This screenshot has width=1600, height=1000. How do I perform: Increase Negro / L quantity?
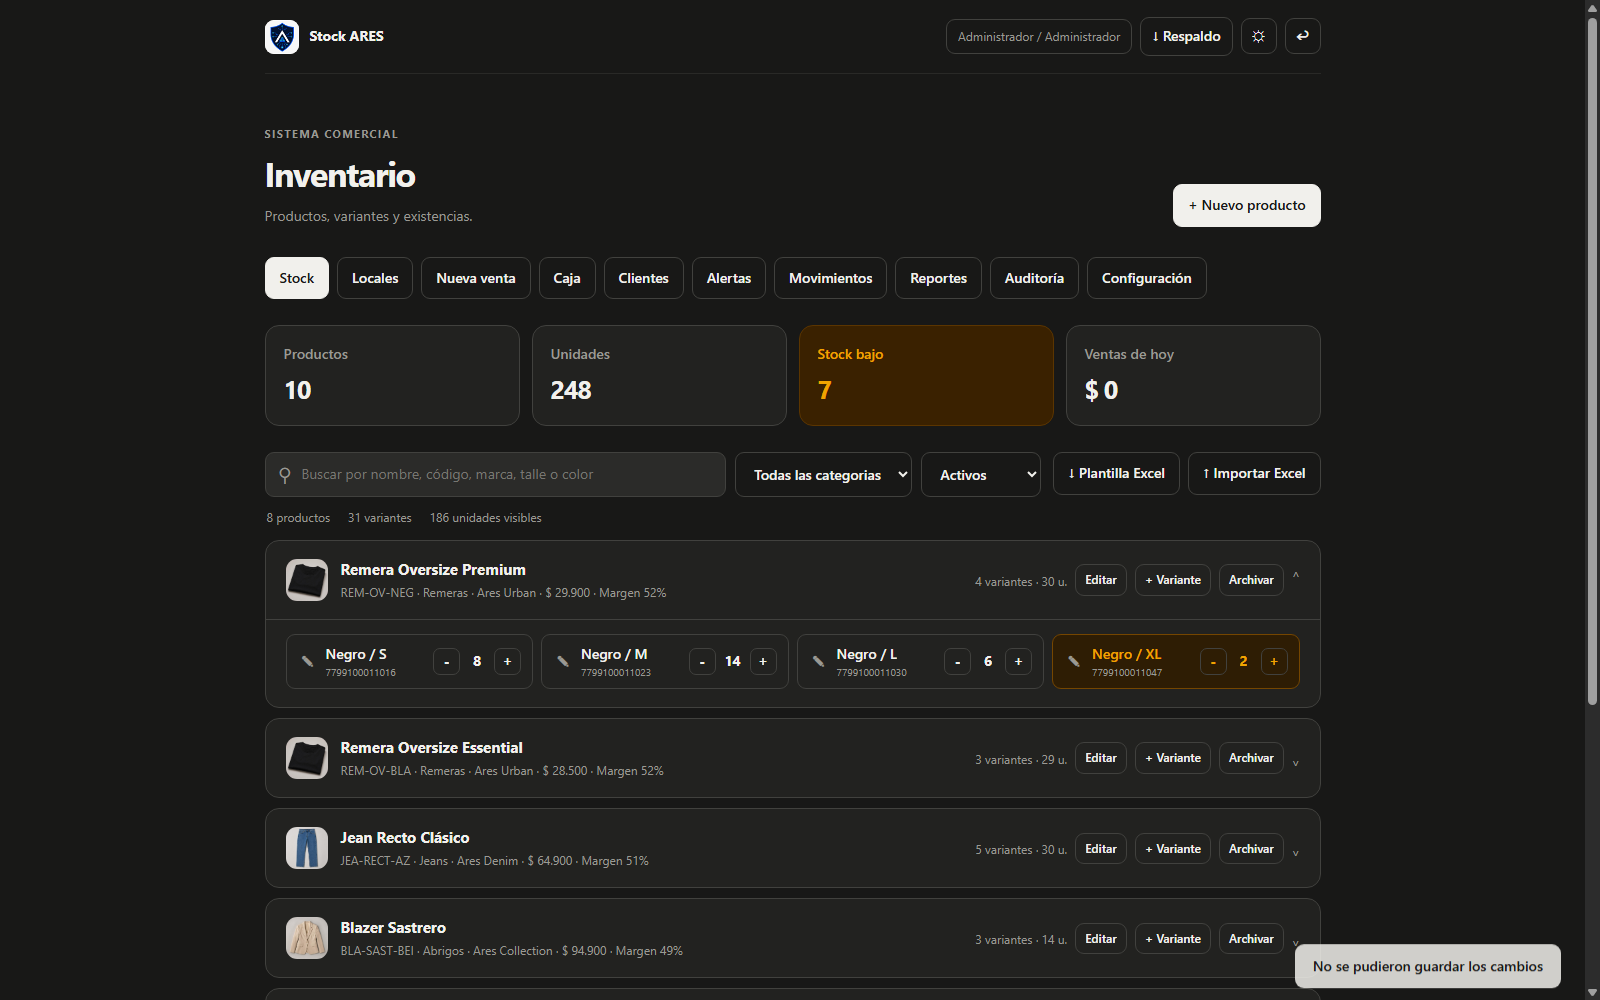(1018, 661)
